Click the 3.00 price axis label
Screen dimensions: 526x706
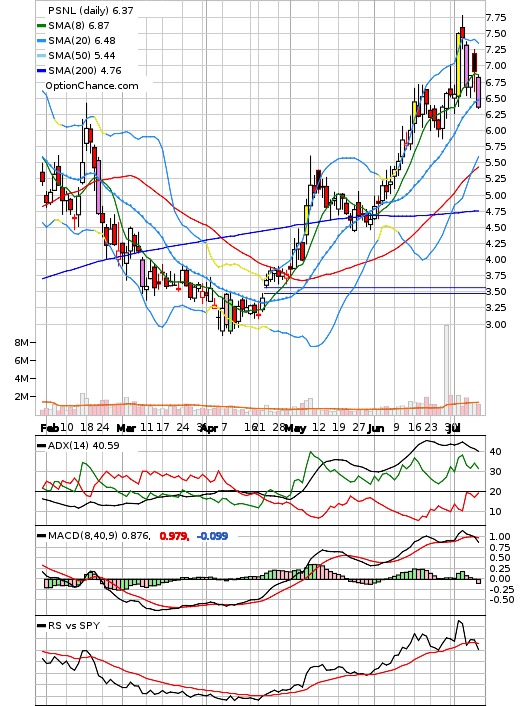495,324
